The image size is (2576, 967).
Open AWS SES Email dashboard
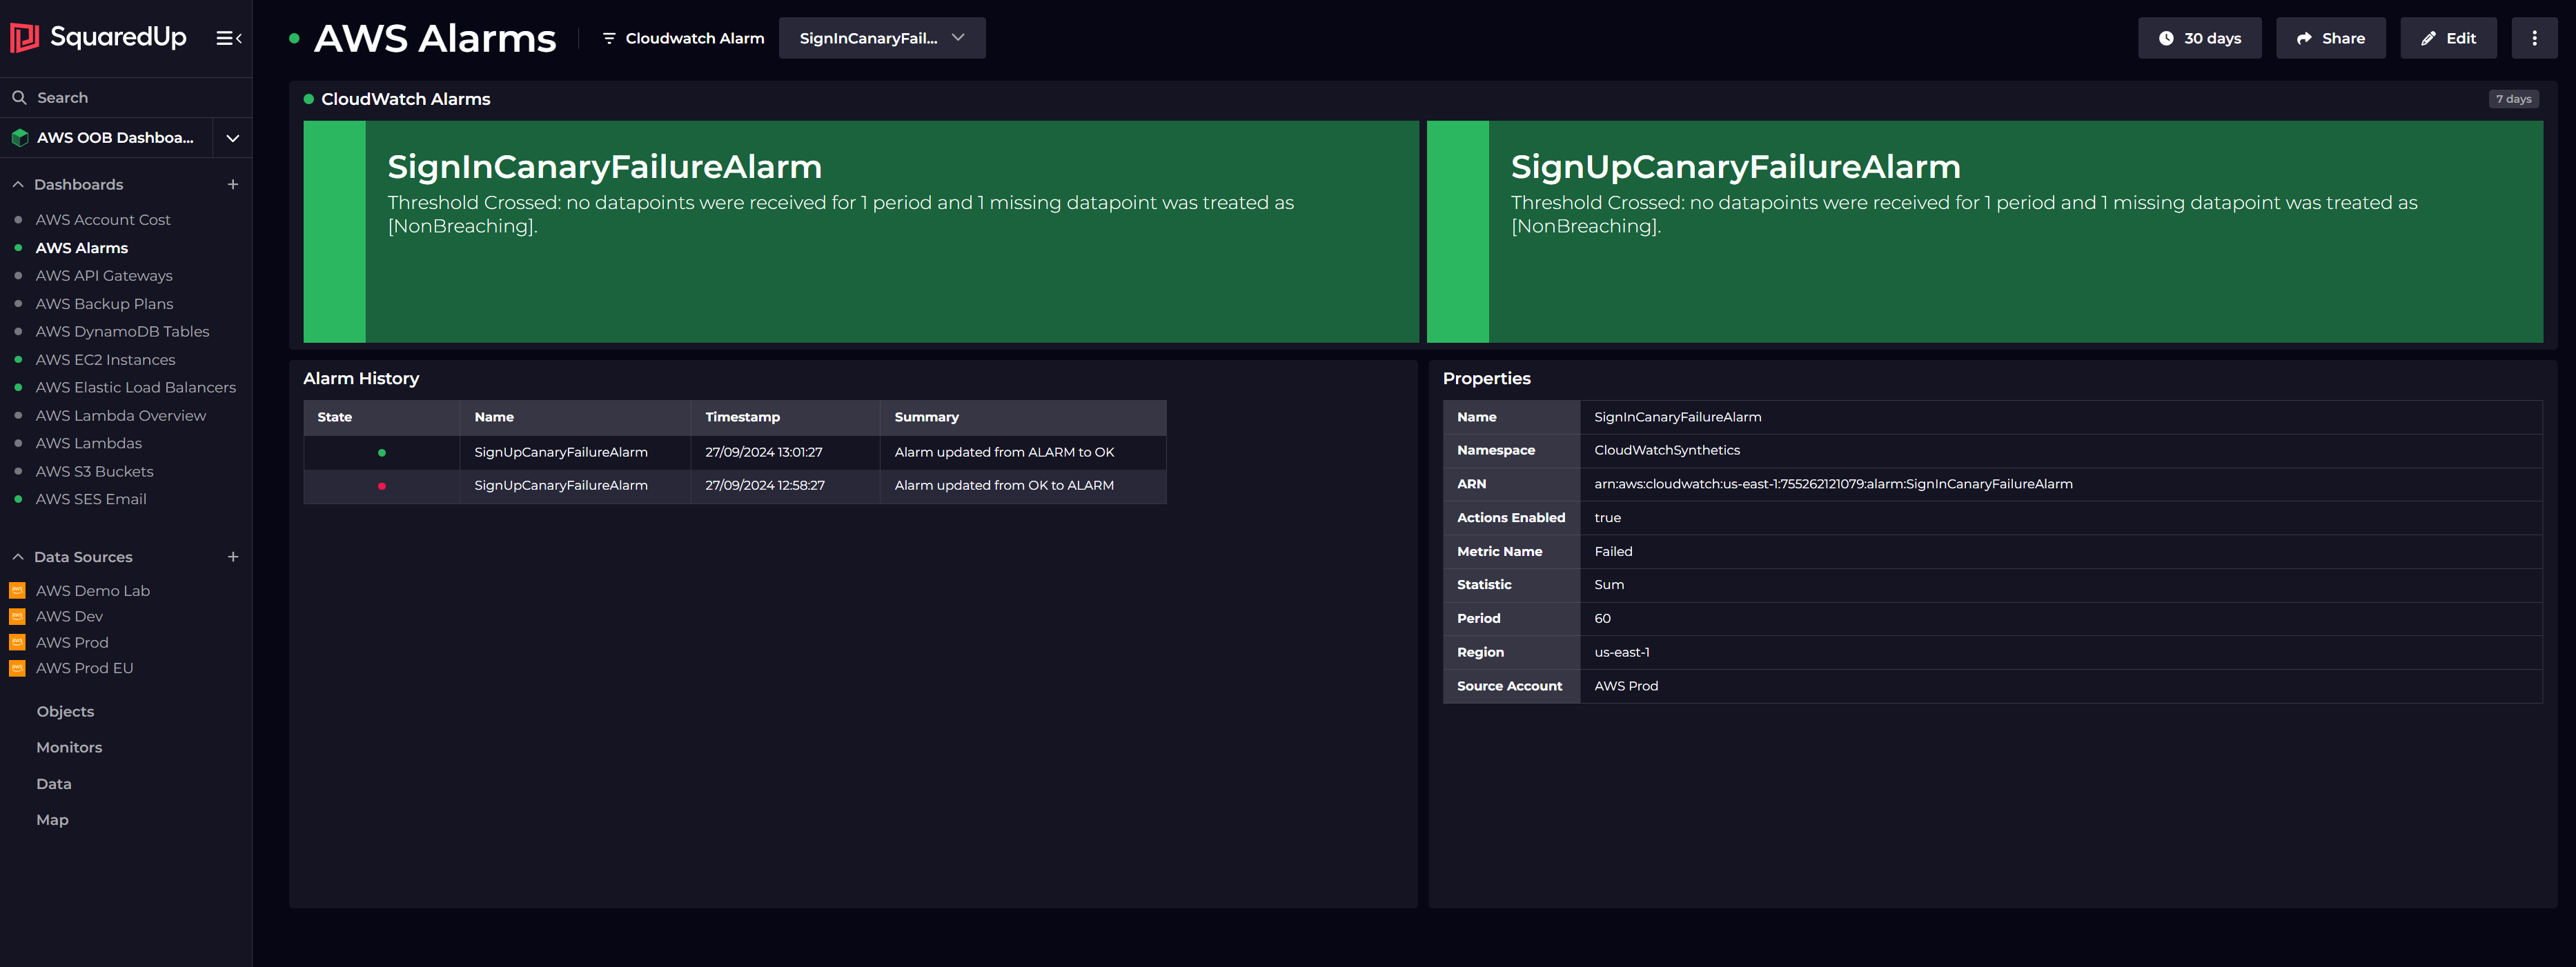(x=91, y=499)
